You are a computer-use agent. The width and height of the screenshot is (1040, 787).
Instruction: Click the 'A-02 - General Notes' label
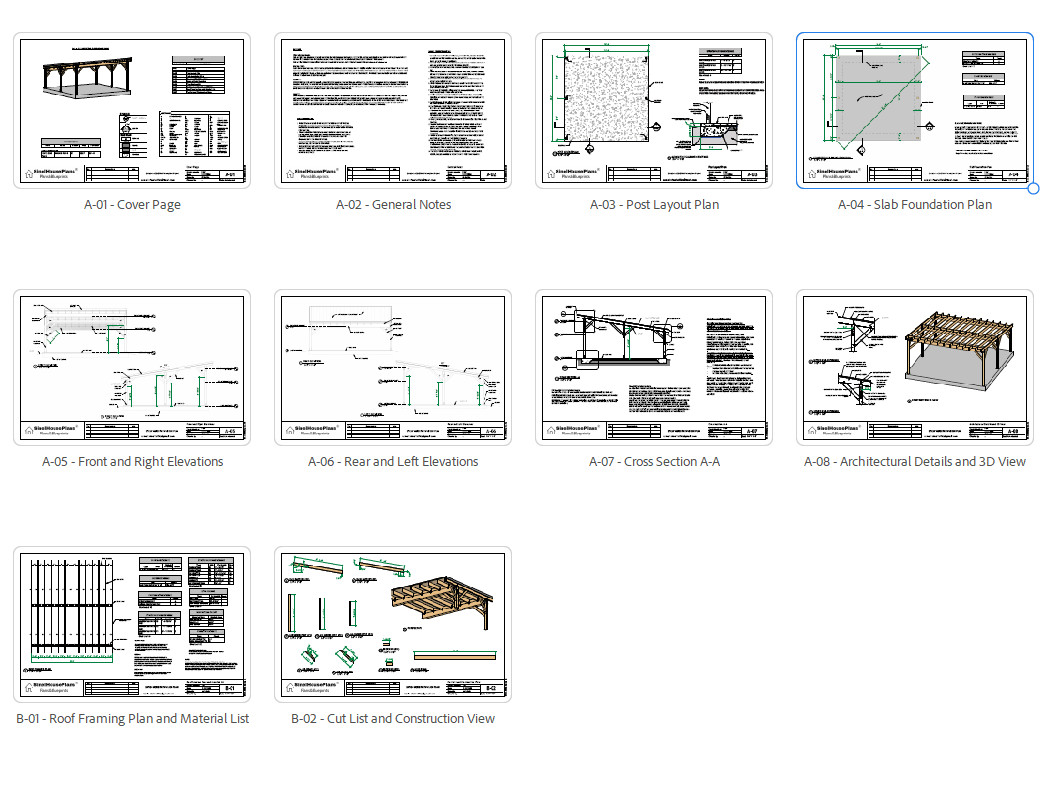click(393, 205)
